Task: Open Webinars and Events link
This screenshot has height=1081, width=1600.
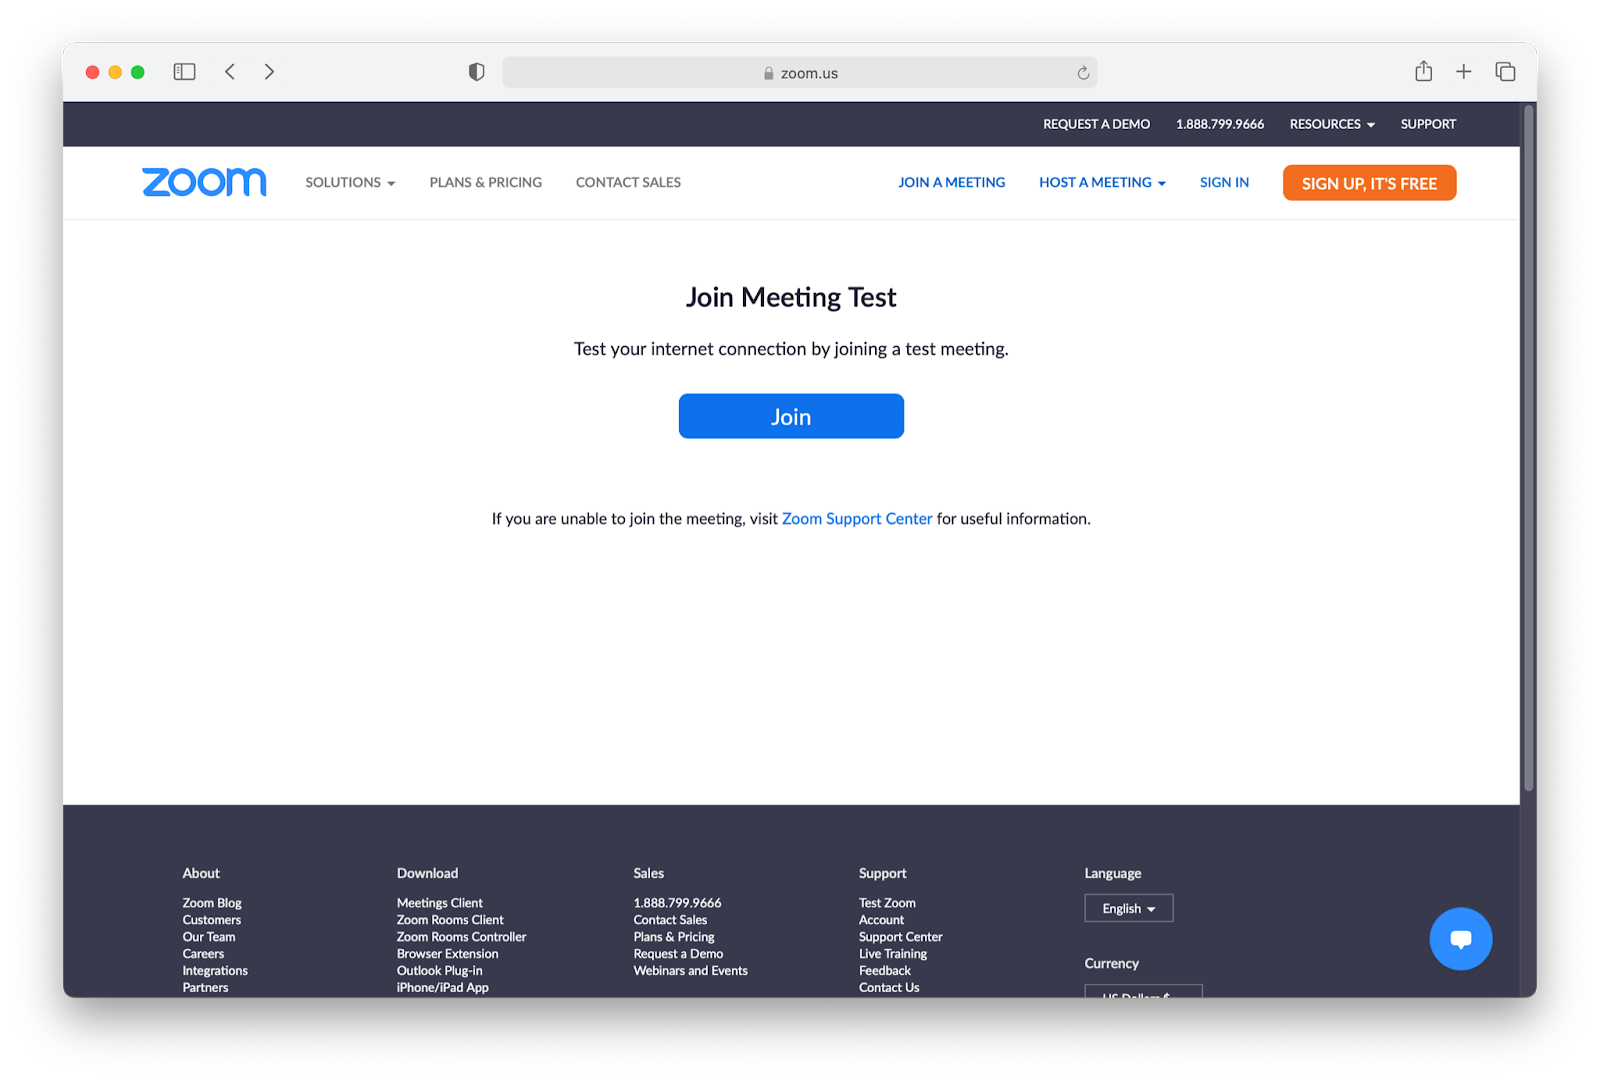Action: 690,971
